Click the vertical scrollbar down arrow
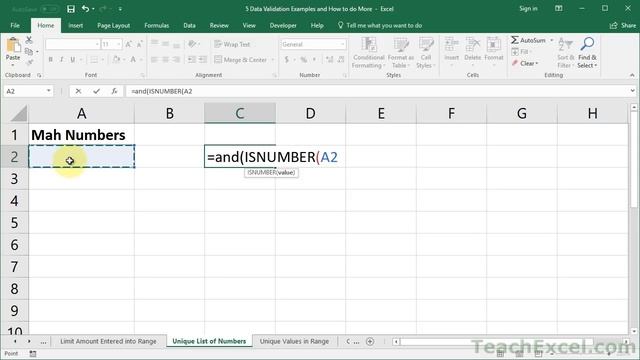Image resolution: width=640 pixels, height=360 pixels. [633, 331]
